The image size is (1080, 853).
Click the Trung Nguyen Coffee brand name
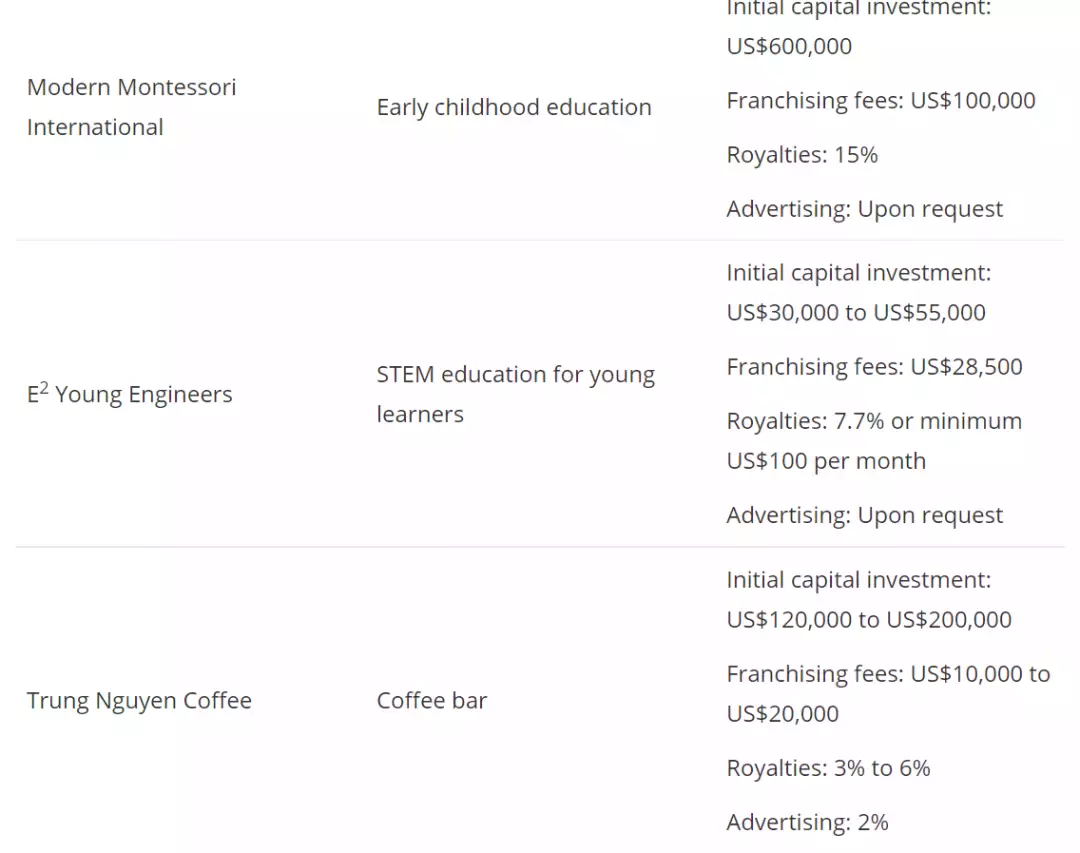point(139,700)
